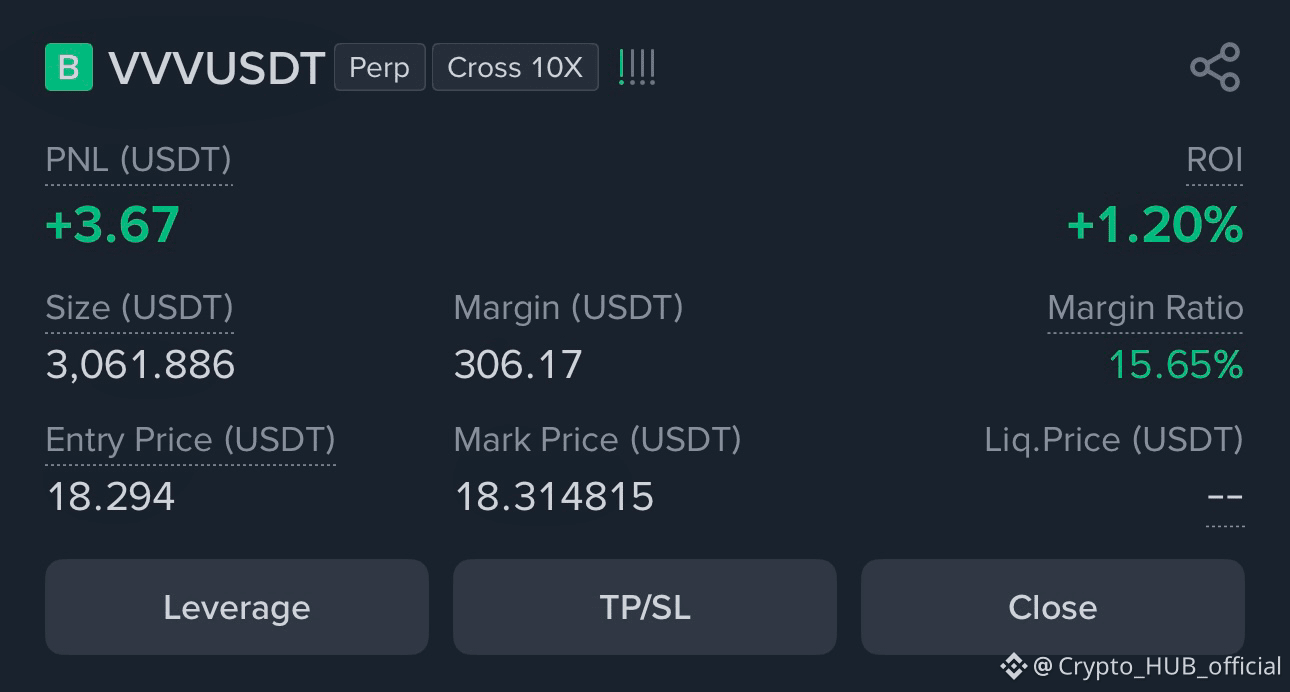
Task: Open the VVVUSDT symbol title
Action: pos(217,68)
